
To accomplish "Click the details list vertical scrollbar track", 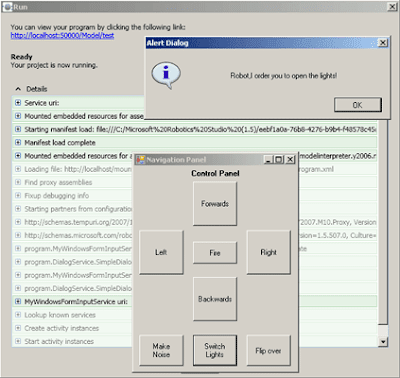I will pos(383,330).
